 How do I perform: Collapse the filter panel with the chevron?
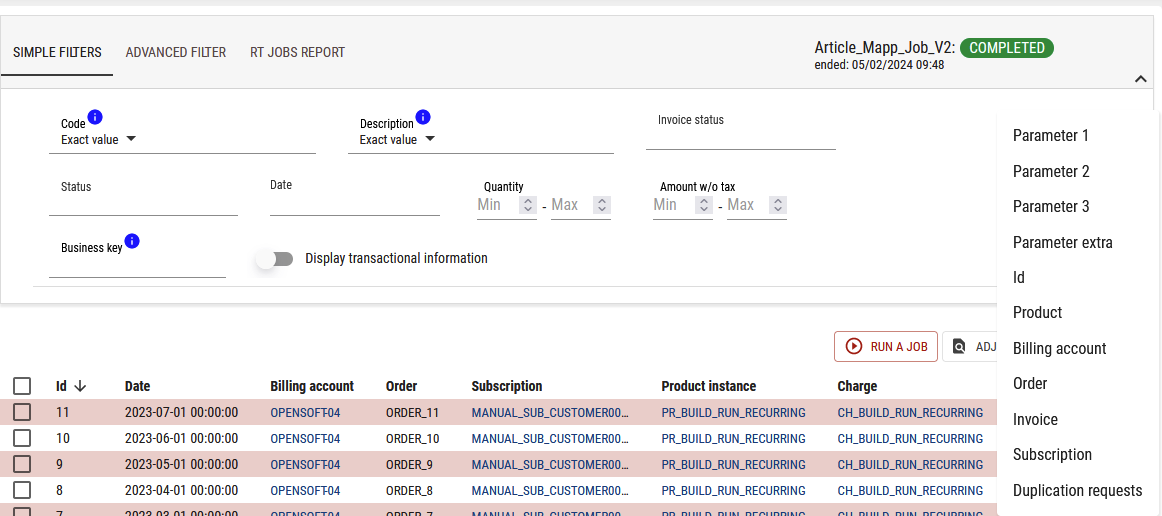pyautogui.click(x=1141, y=79)
